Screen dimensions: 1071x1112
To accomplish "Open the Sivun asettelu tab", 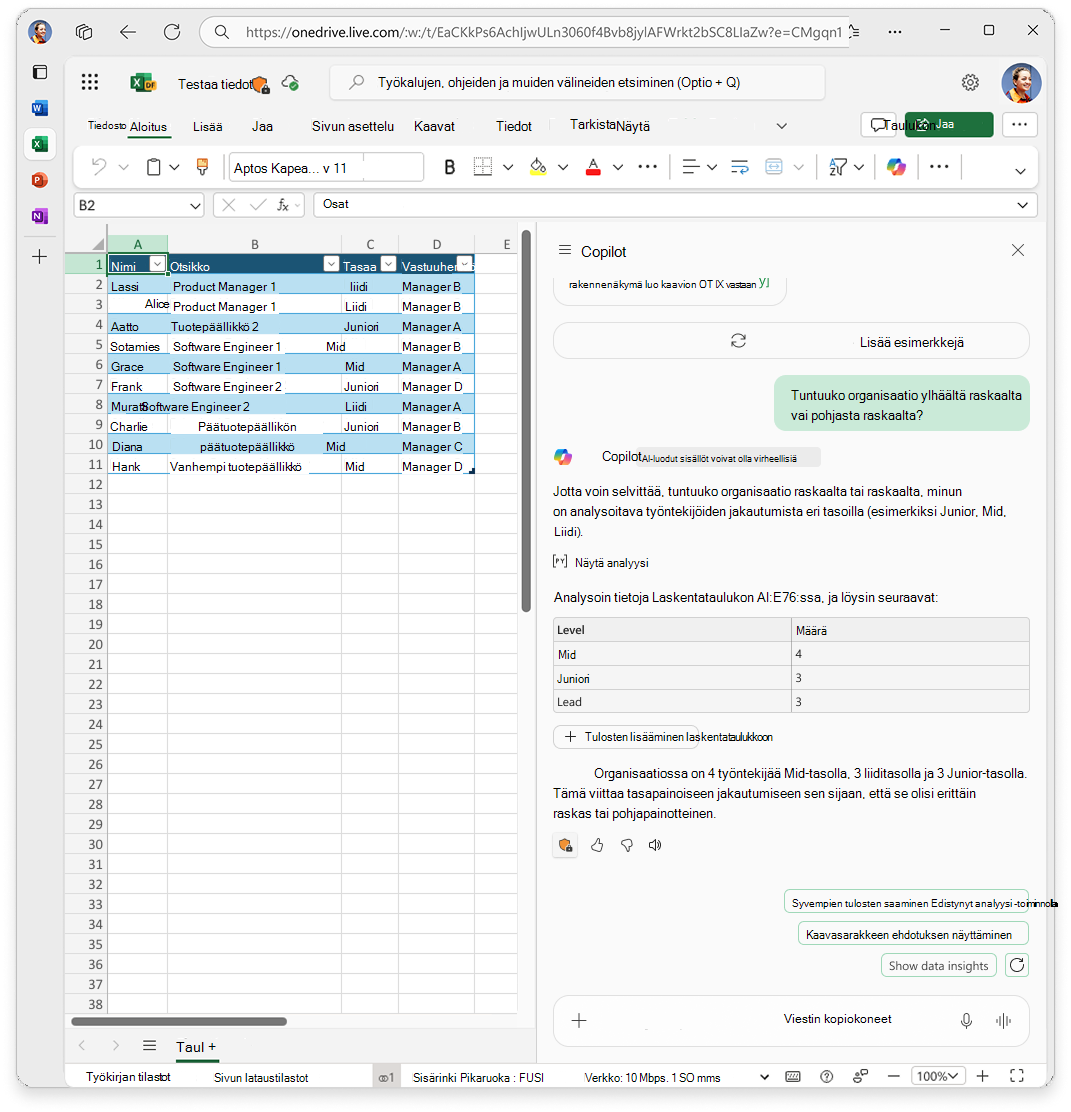I will [x=353, y=126].
